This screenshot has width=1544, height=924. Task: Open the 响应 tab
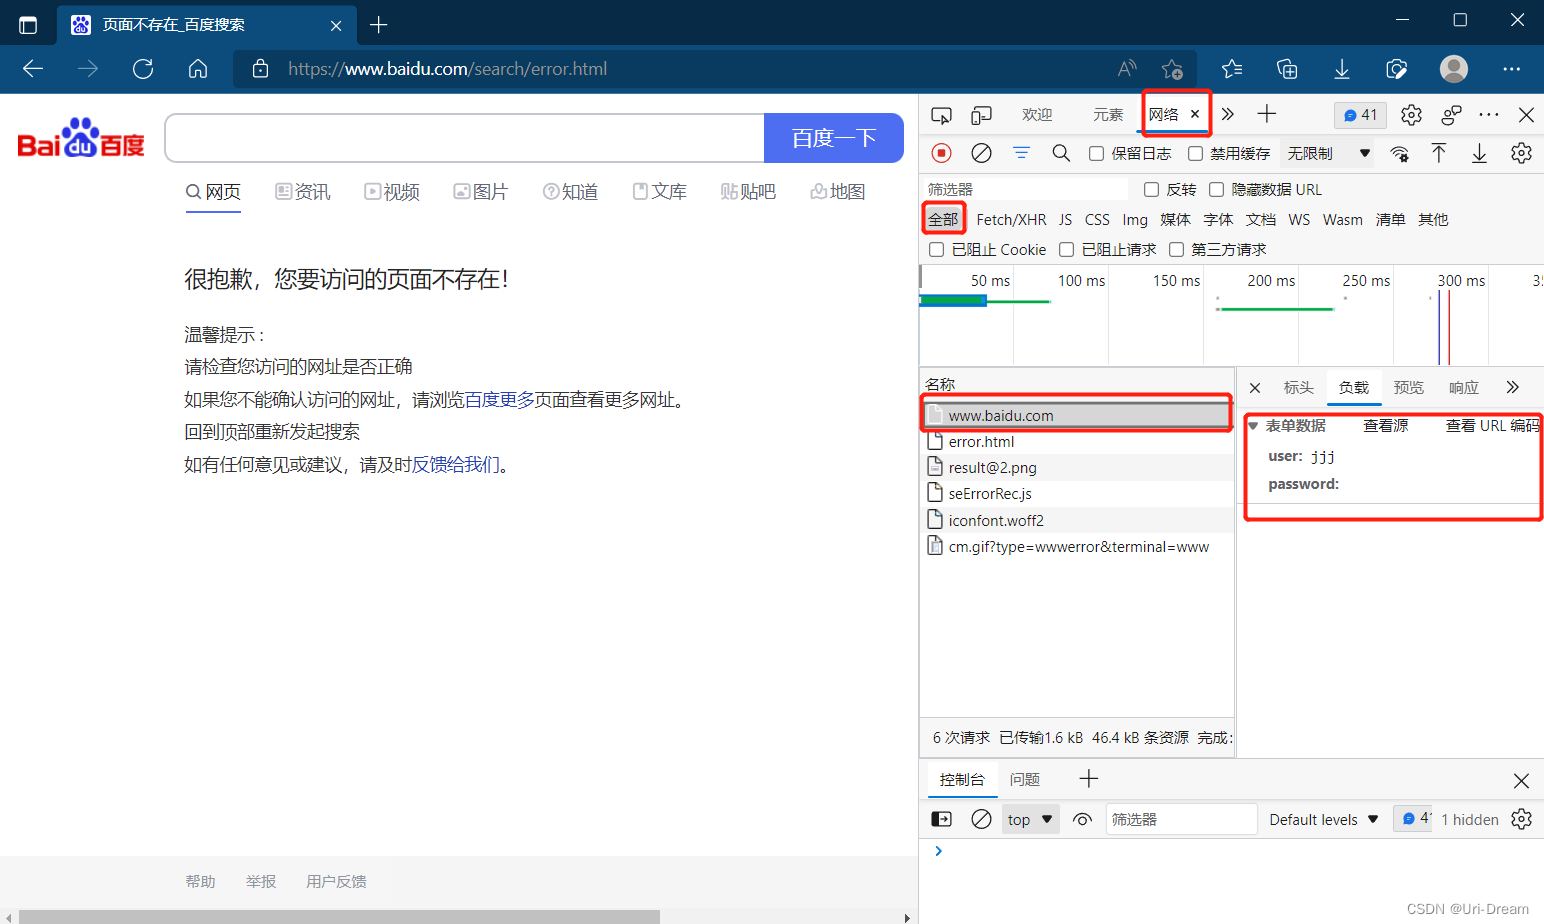pyautogui.click(x=1463, y=387)
